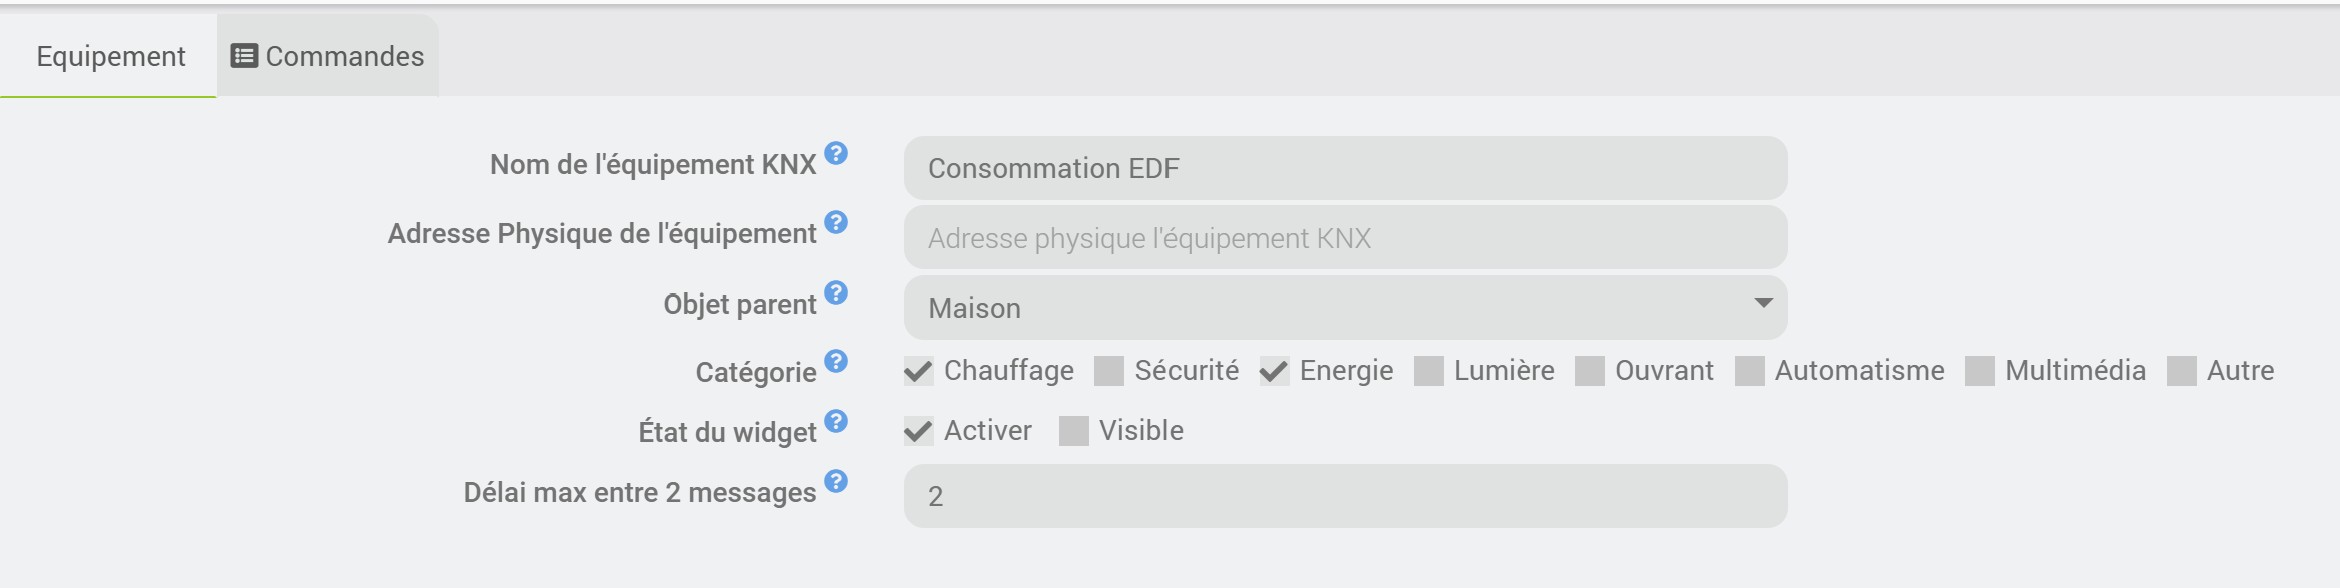Click help icon for Délai max entre 2 messages
2340x588 pixels.
coord(836,481)
